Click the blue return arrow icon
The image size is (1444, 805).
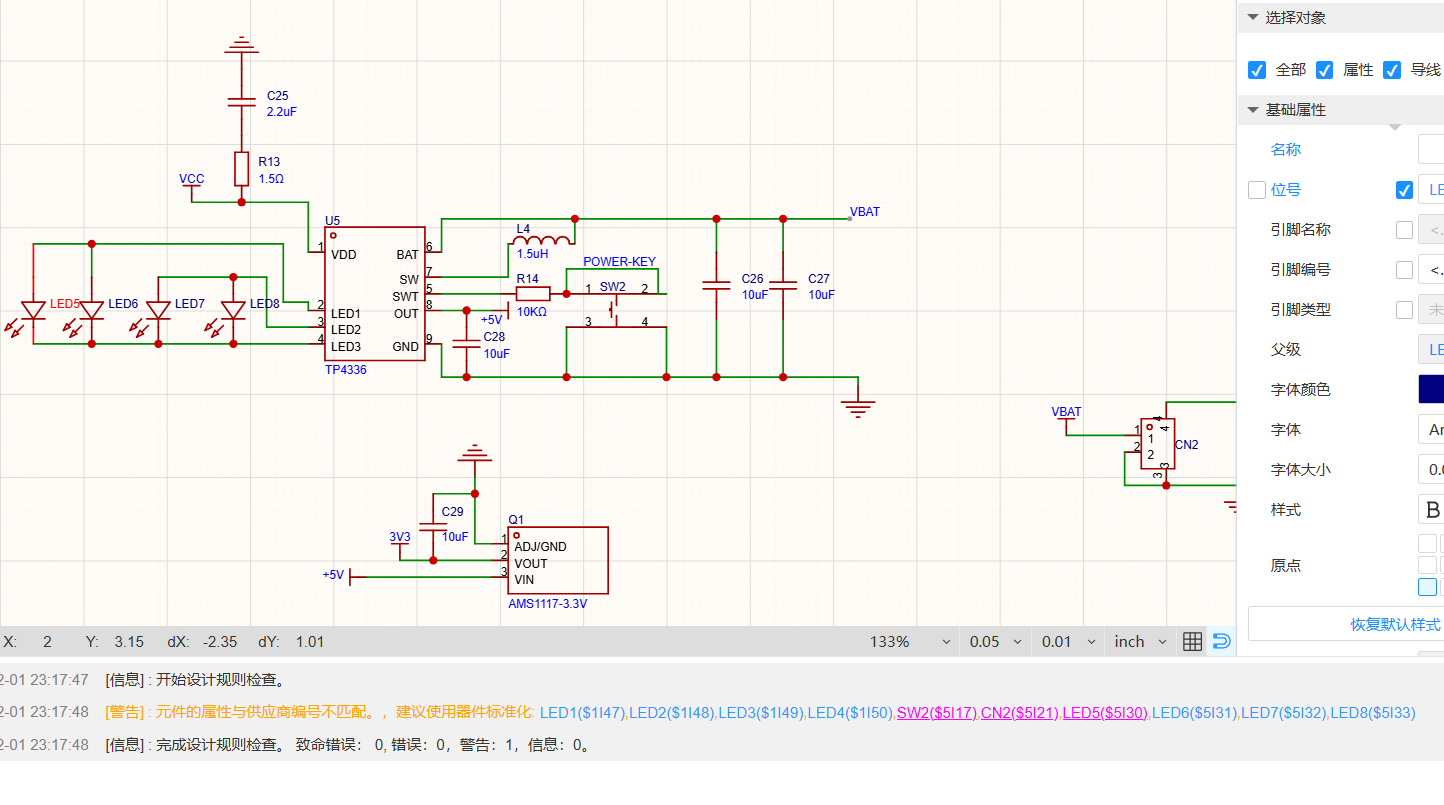coord(1221,642)
